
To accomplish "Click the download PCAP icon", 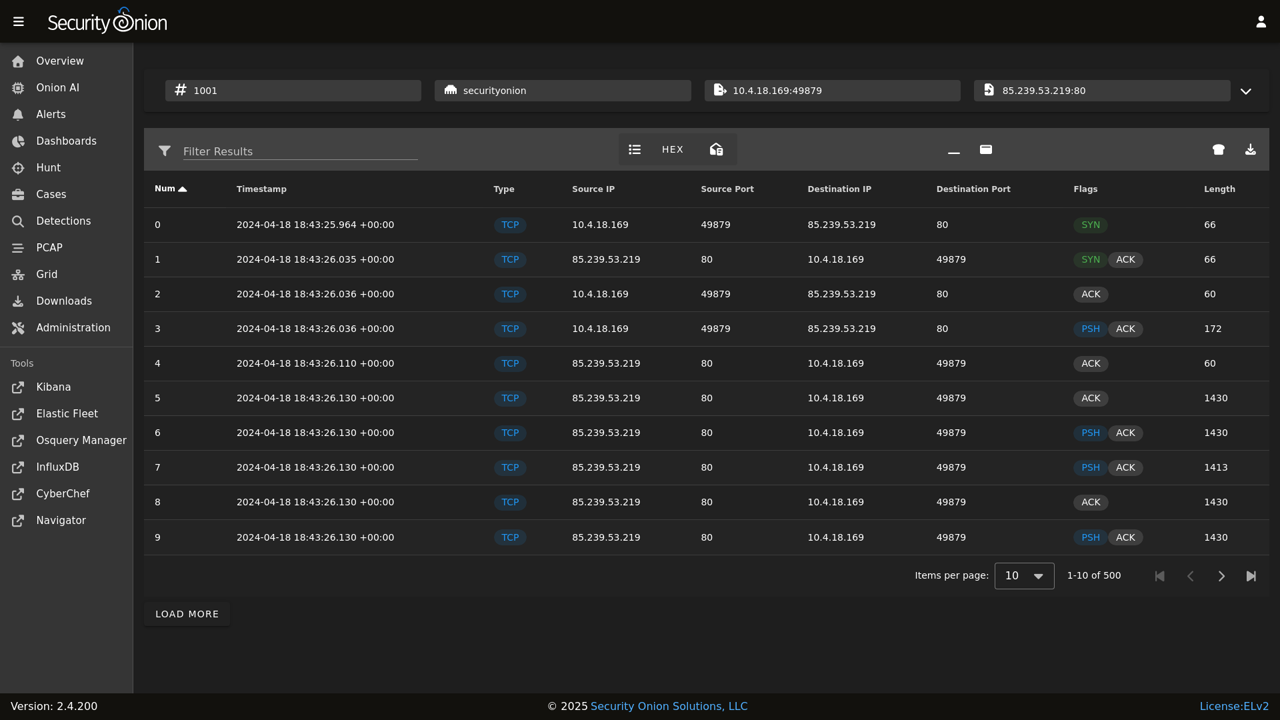I will pyautogui.click(x=1250, y=149).
